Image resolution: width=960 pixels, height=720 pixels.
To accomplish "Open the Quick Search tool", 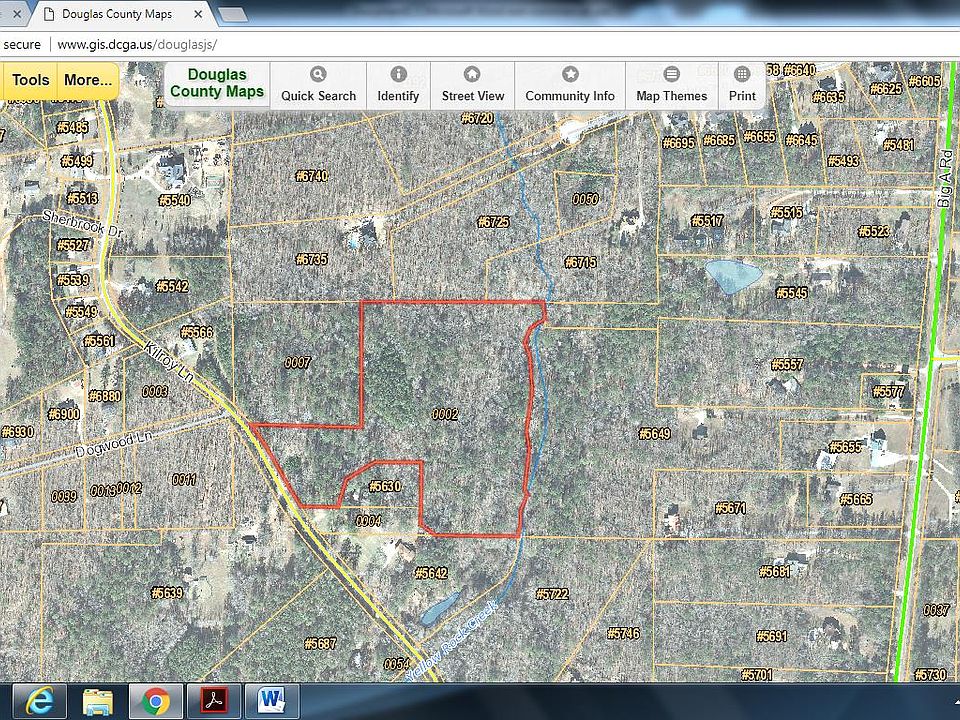I will (x=318, y=85).
